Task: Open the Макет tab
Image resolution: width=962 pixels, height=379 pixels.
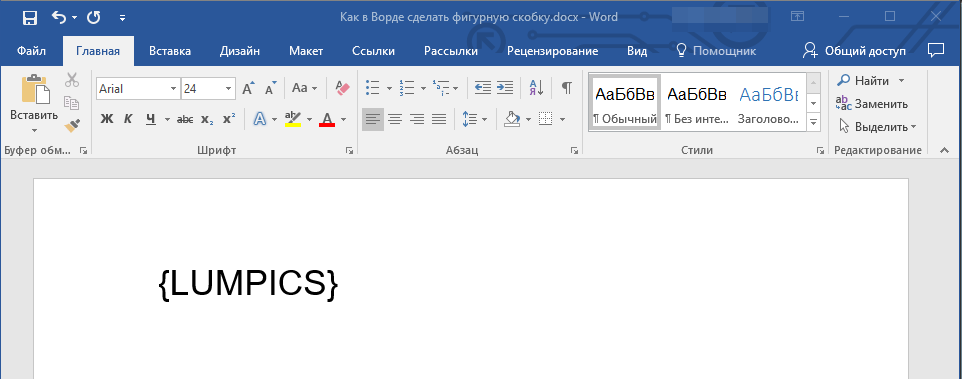Action: click(x=306, y=51)
